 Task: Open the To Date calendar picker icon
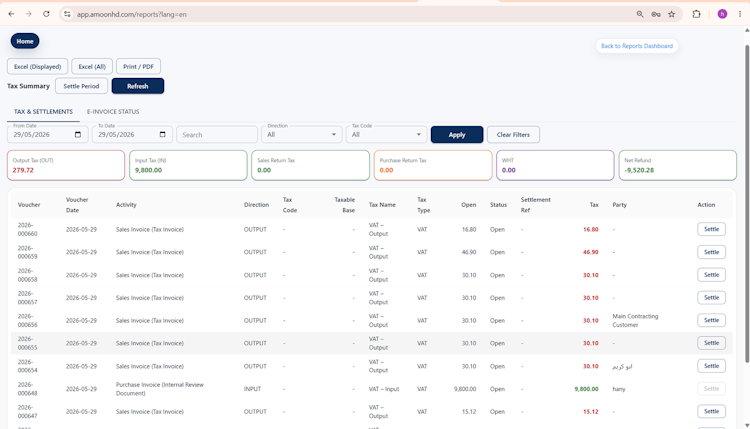tap(163, 134)
